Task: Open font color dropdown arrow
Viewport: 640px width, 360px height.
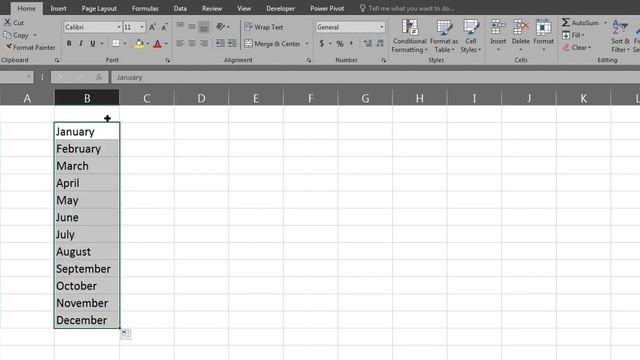Action: pos(166,43)
